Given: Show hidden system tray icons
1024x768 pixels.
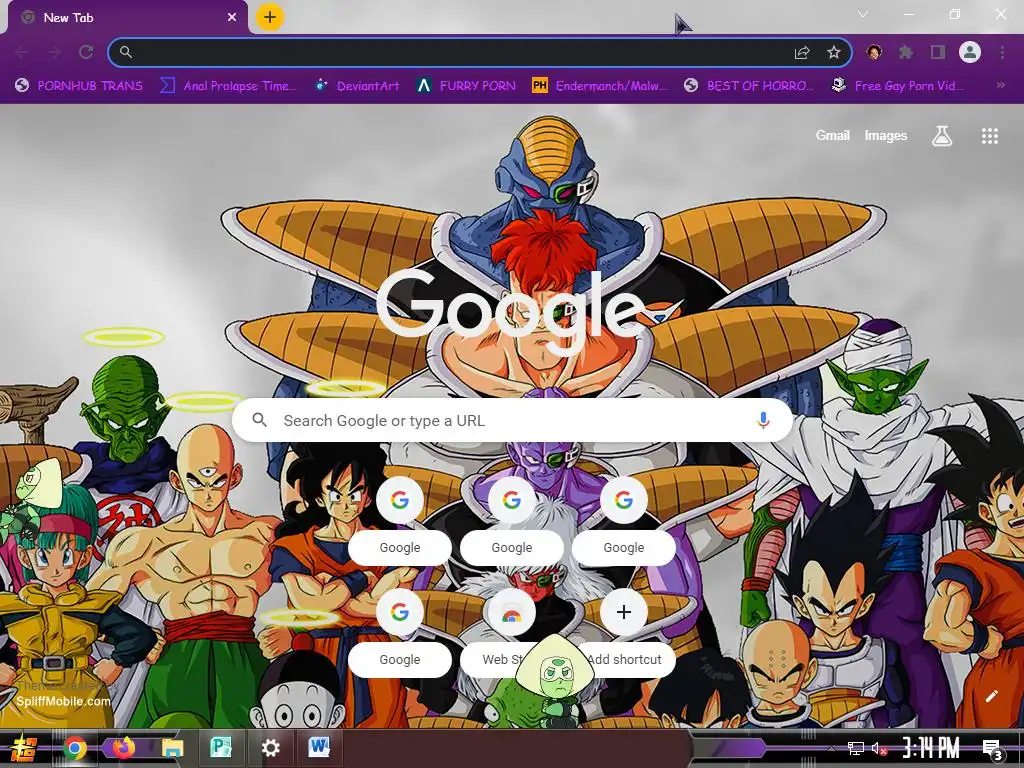Looking at the screenshot, I should tap(831, 748).
